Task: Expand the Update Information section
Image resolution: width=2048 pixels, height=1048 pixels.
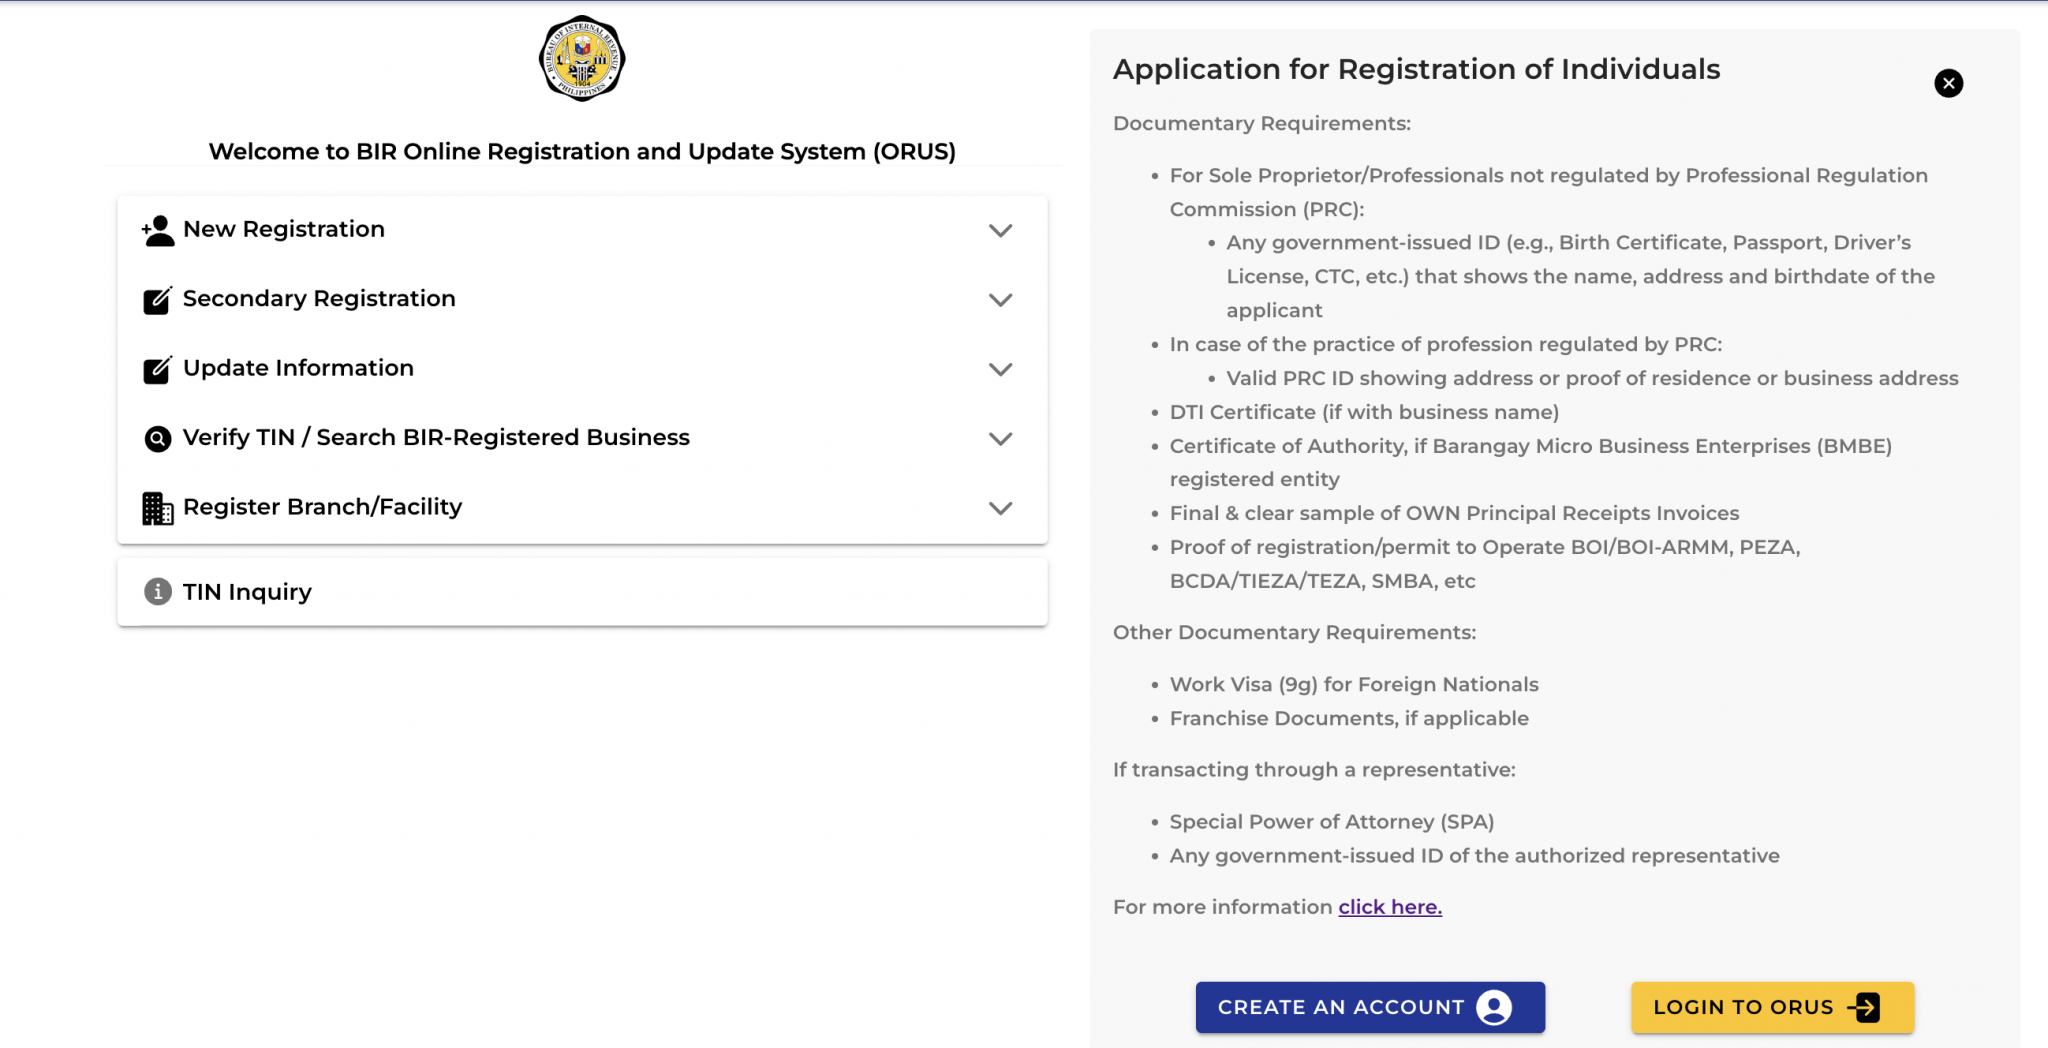Action: point(999,369)
